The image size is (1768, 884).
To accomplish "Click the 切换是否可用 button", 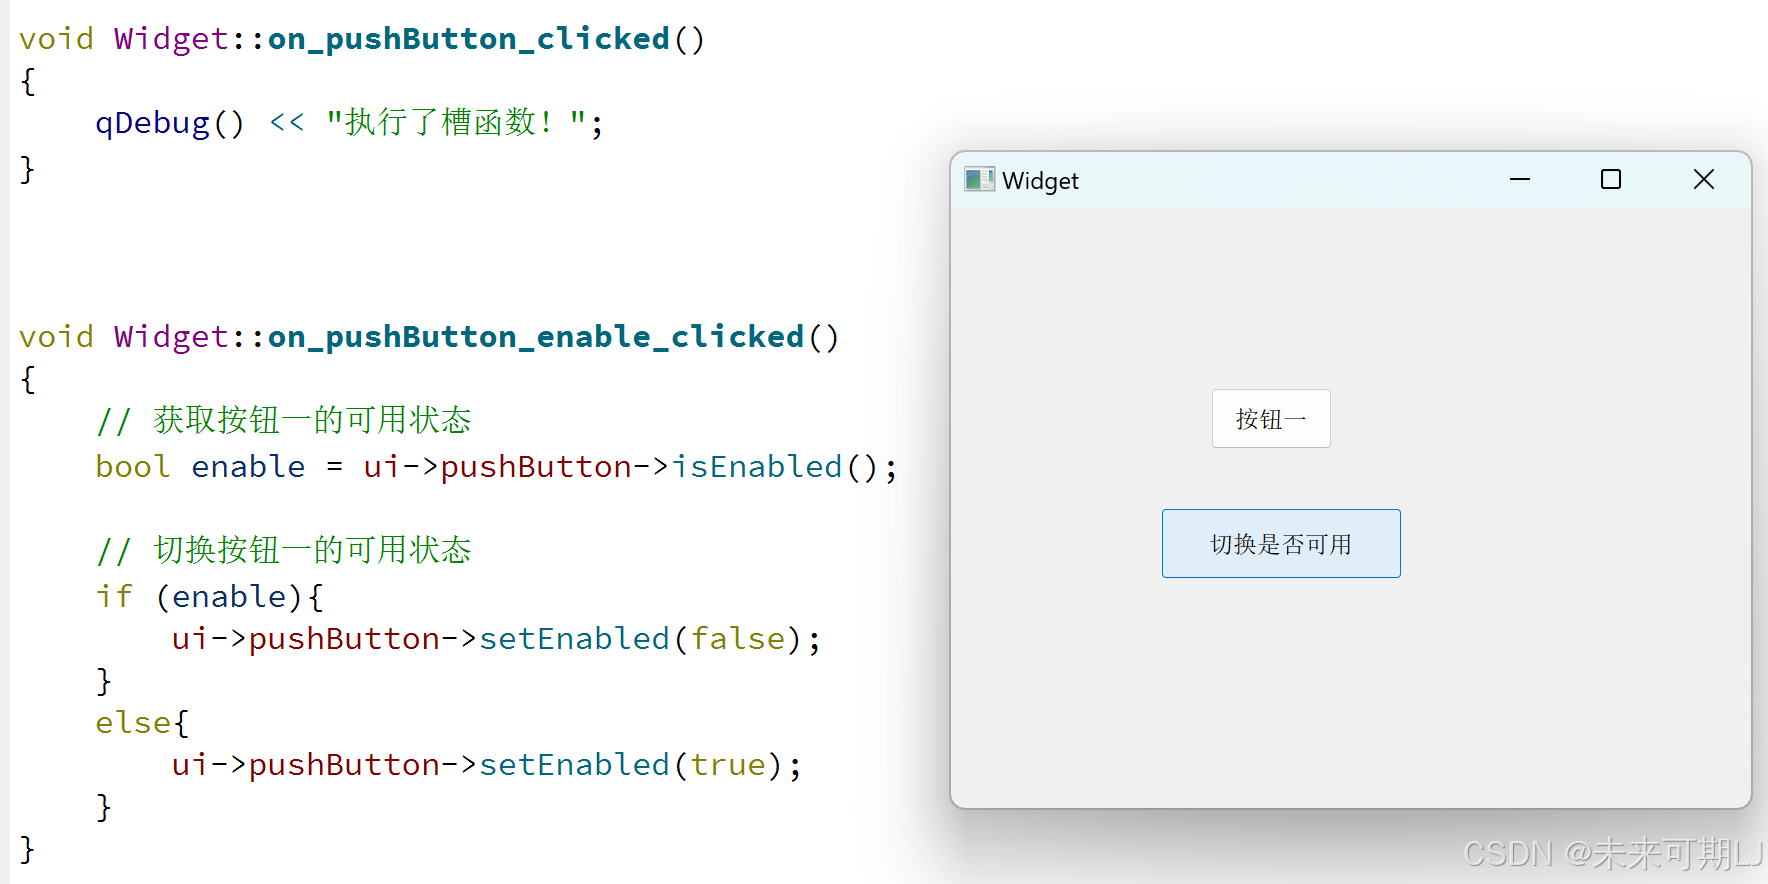I will [1281, 543].
